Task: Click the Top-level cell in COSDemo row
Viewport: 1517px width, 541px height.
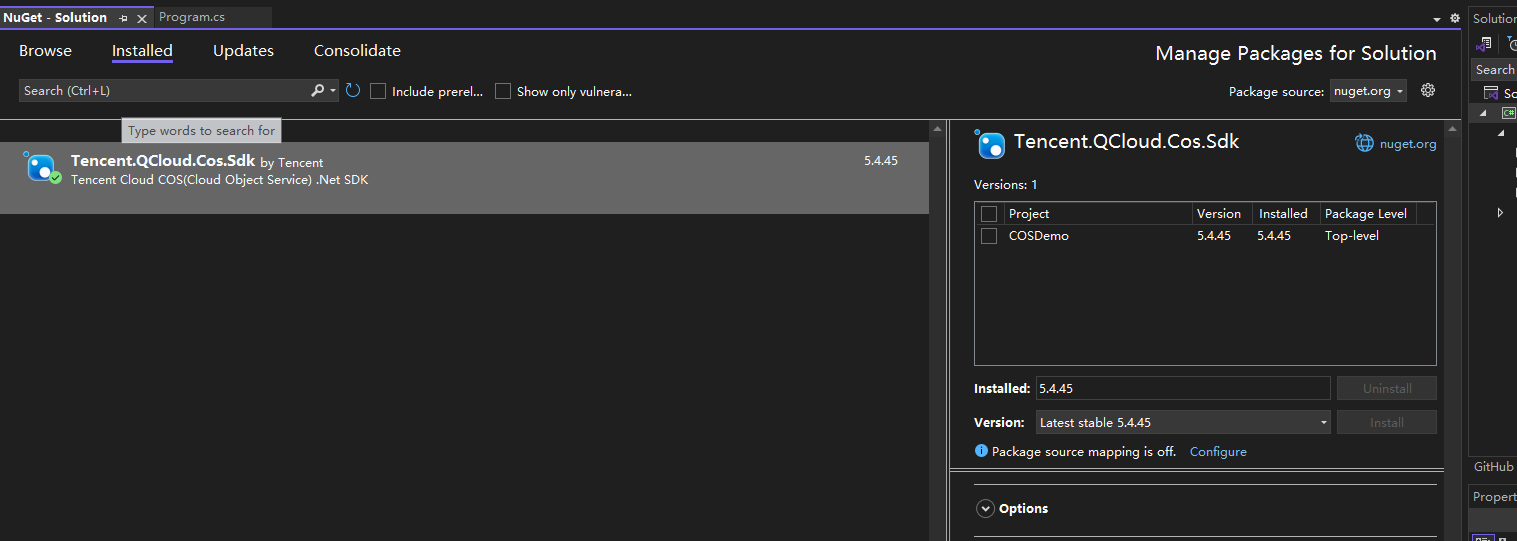Action: (1352, 236)
